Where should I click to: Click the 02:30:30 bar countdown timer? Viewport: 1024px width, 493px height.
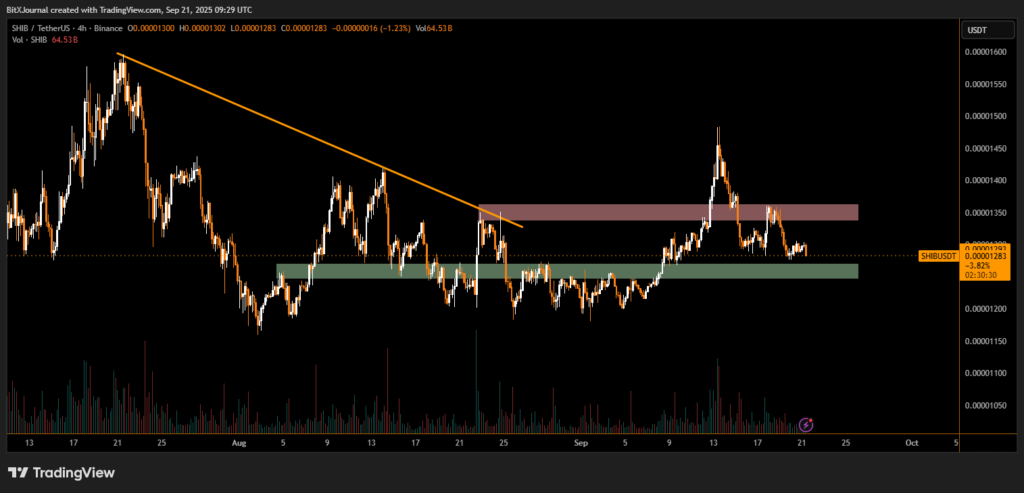click(x=985, y=275)
